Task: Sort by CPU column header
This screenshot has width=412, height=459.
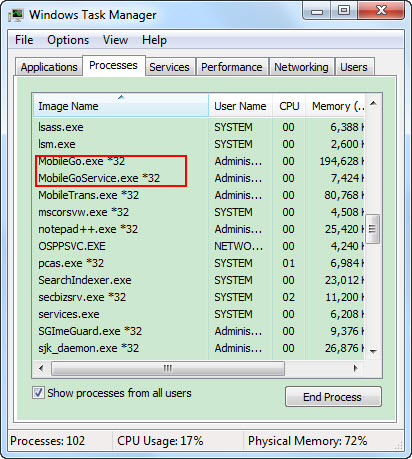Action: point(289,106)
